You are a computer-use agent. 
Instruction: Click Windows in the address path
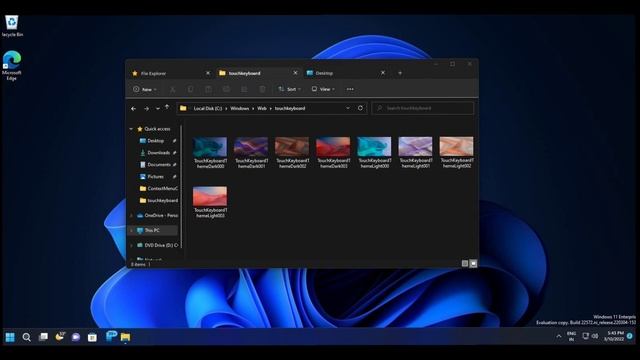click(240, 109)
